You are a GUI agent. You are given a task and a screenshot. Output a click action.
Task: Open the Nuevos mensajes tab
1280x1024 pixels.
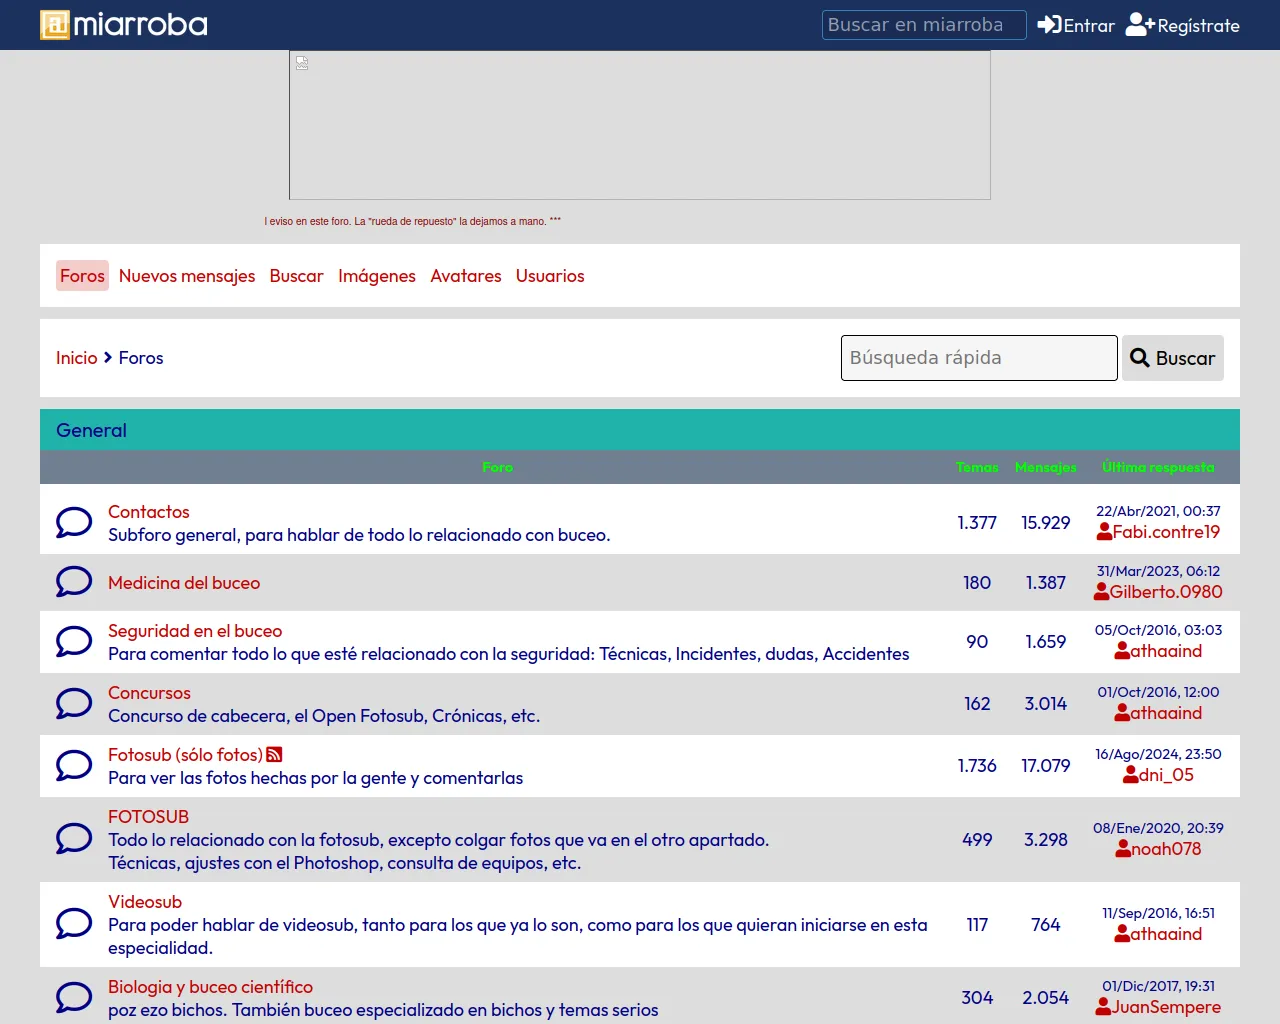coord(187,276)
